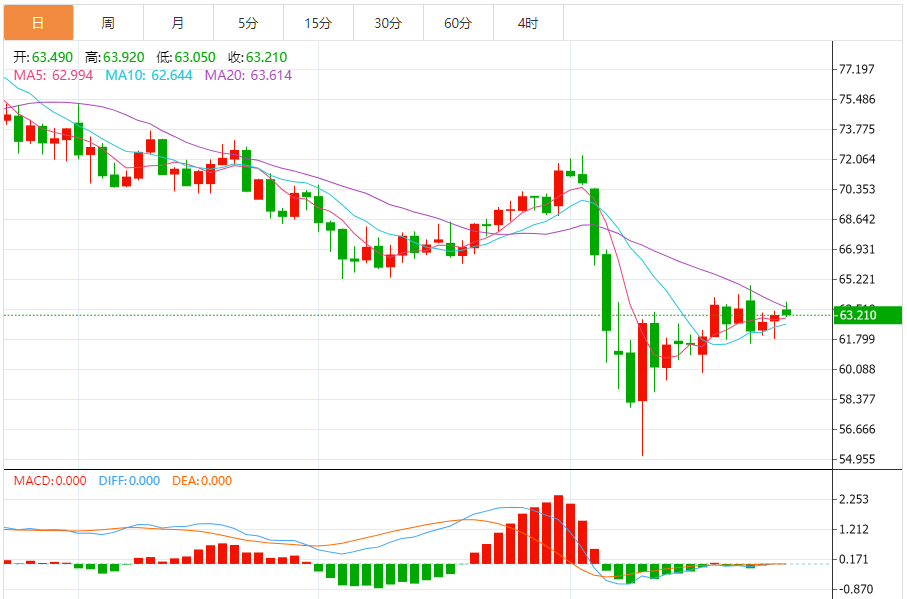Image resolution: width=907 pixels, height=599 pixels.
Task: Click the 开:63.490 open price value
Action: point(43,57)
